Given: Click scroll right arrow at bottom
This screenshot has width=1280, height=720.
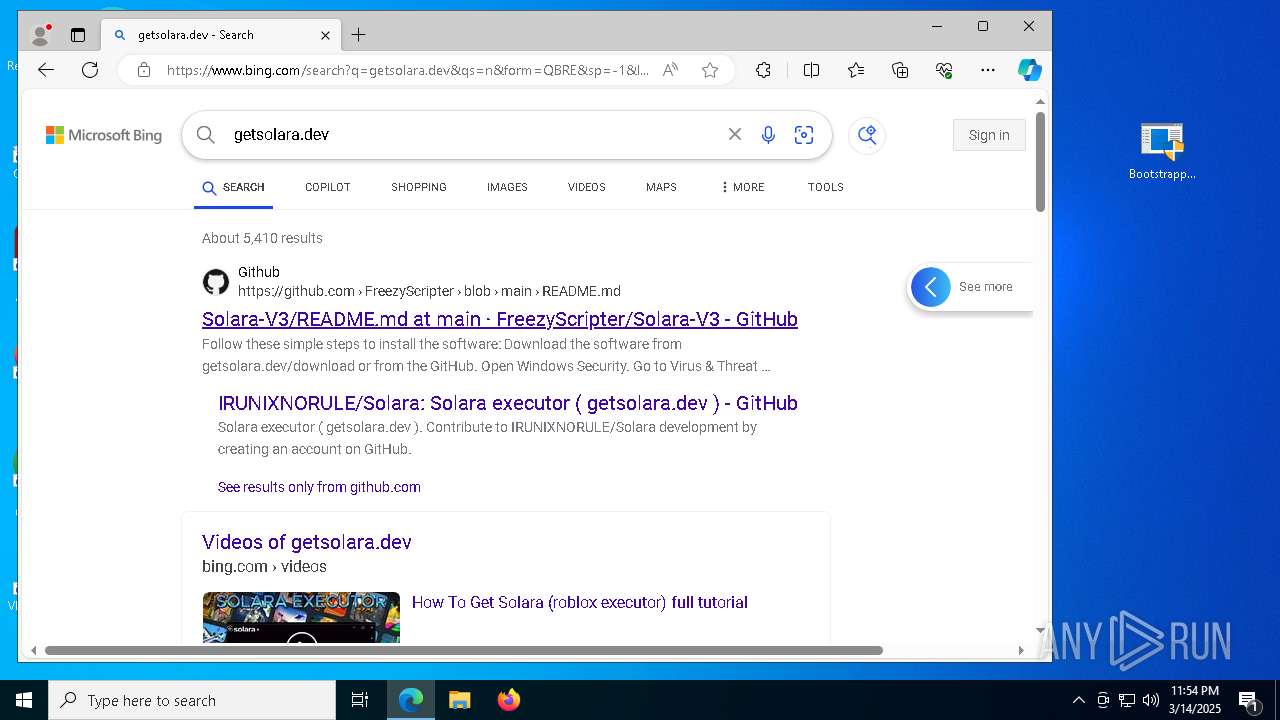Looking at the screenshot, I should (1021, 651).
